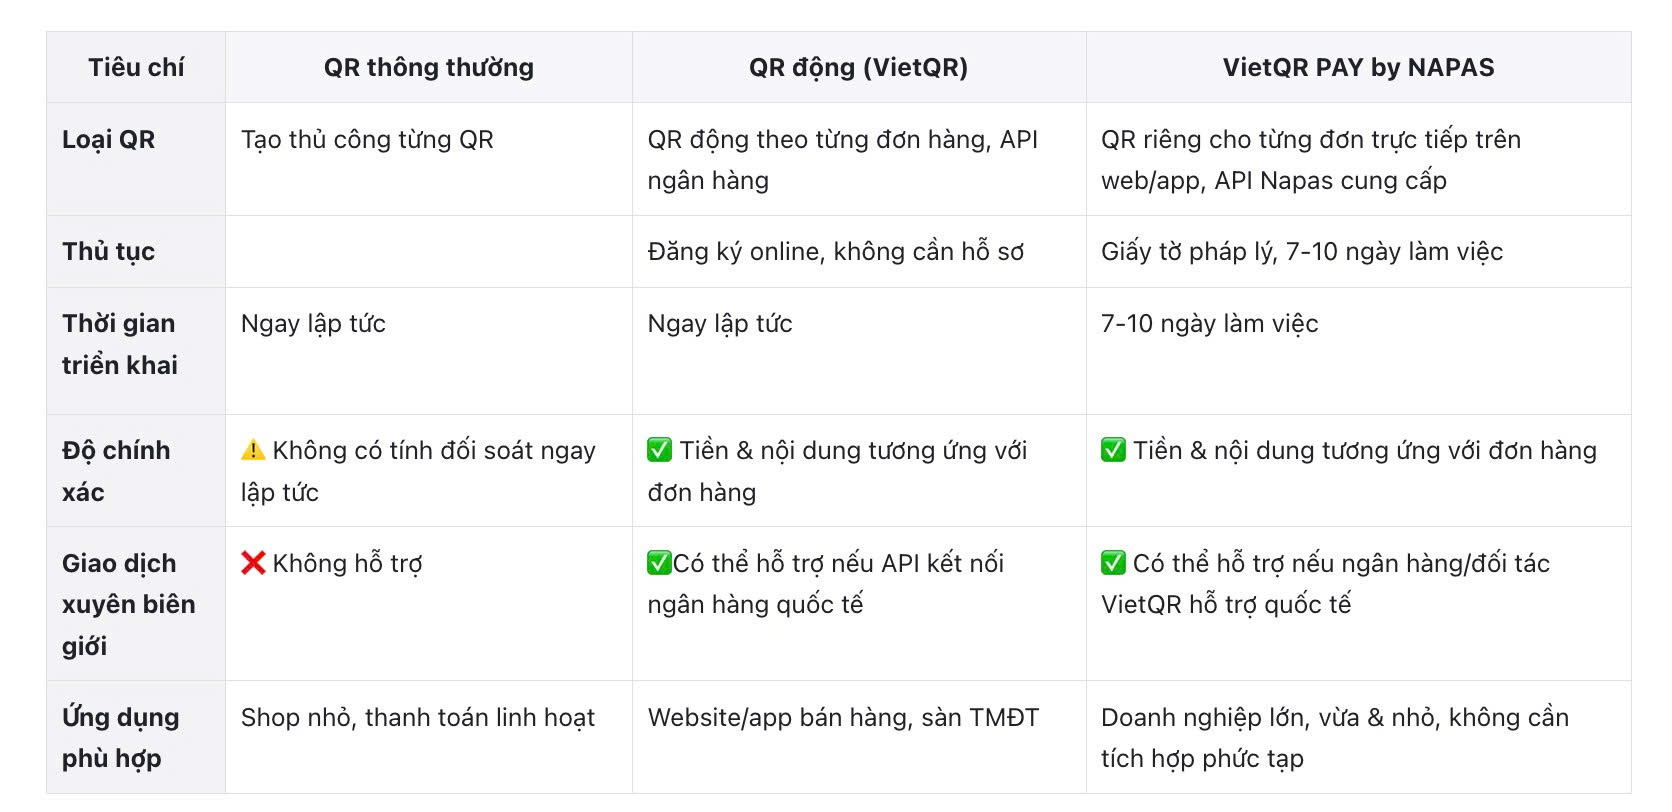Click the "Loại QR" row label
Image resolution: width=1672 pixels, height=812 pixels.
(109, 140)
